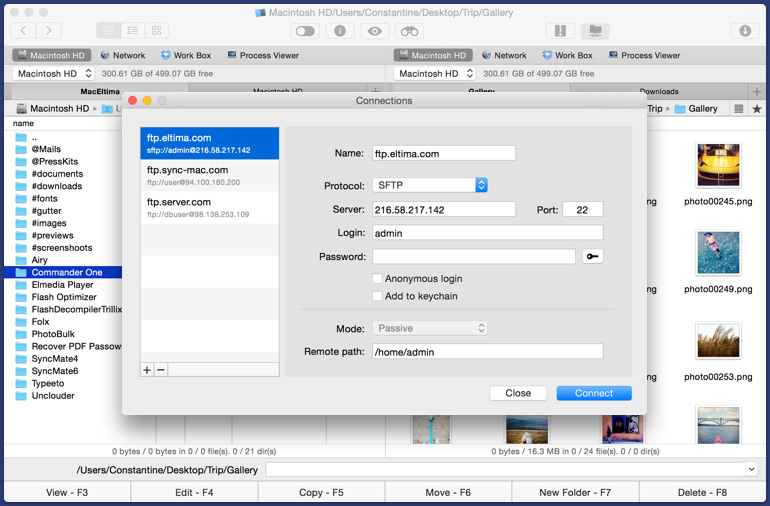This screenshot has width=770, height=506.
Task: Open the file info toolbar icon
Action: tap(340, 31)
